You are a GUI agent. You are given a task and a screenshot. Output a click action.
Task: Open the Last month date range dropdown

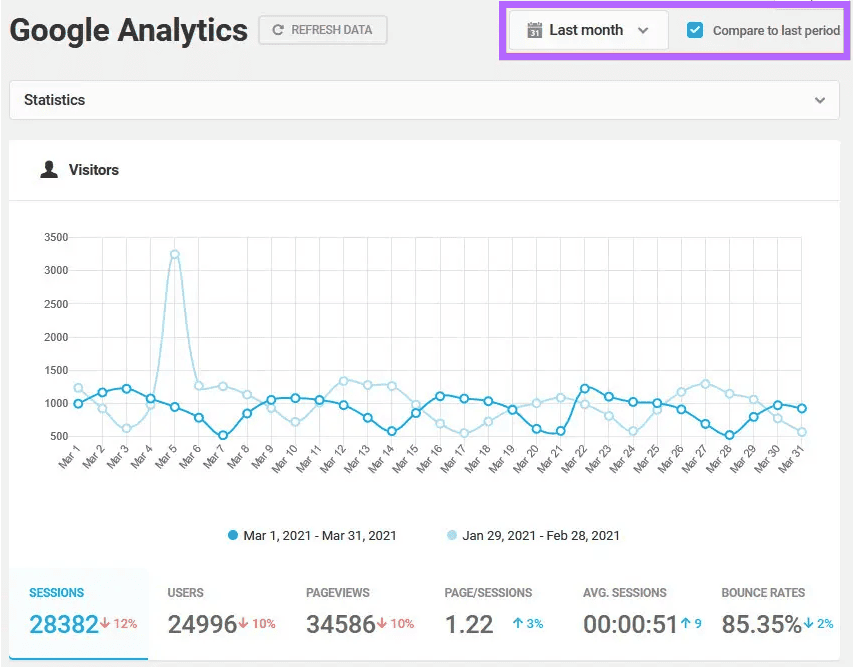pos(588,30)
